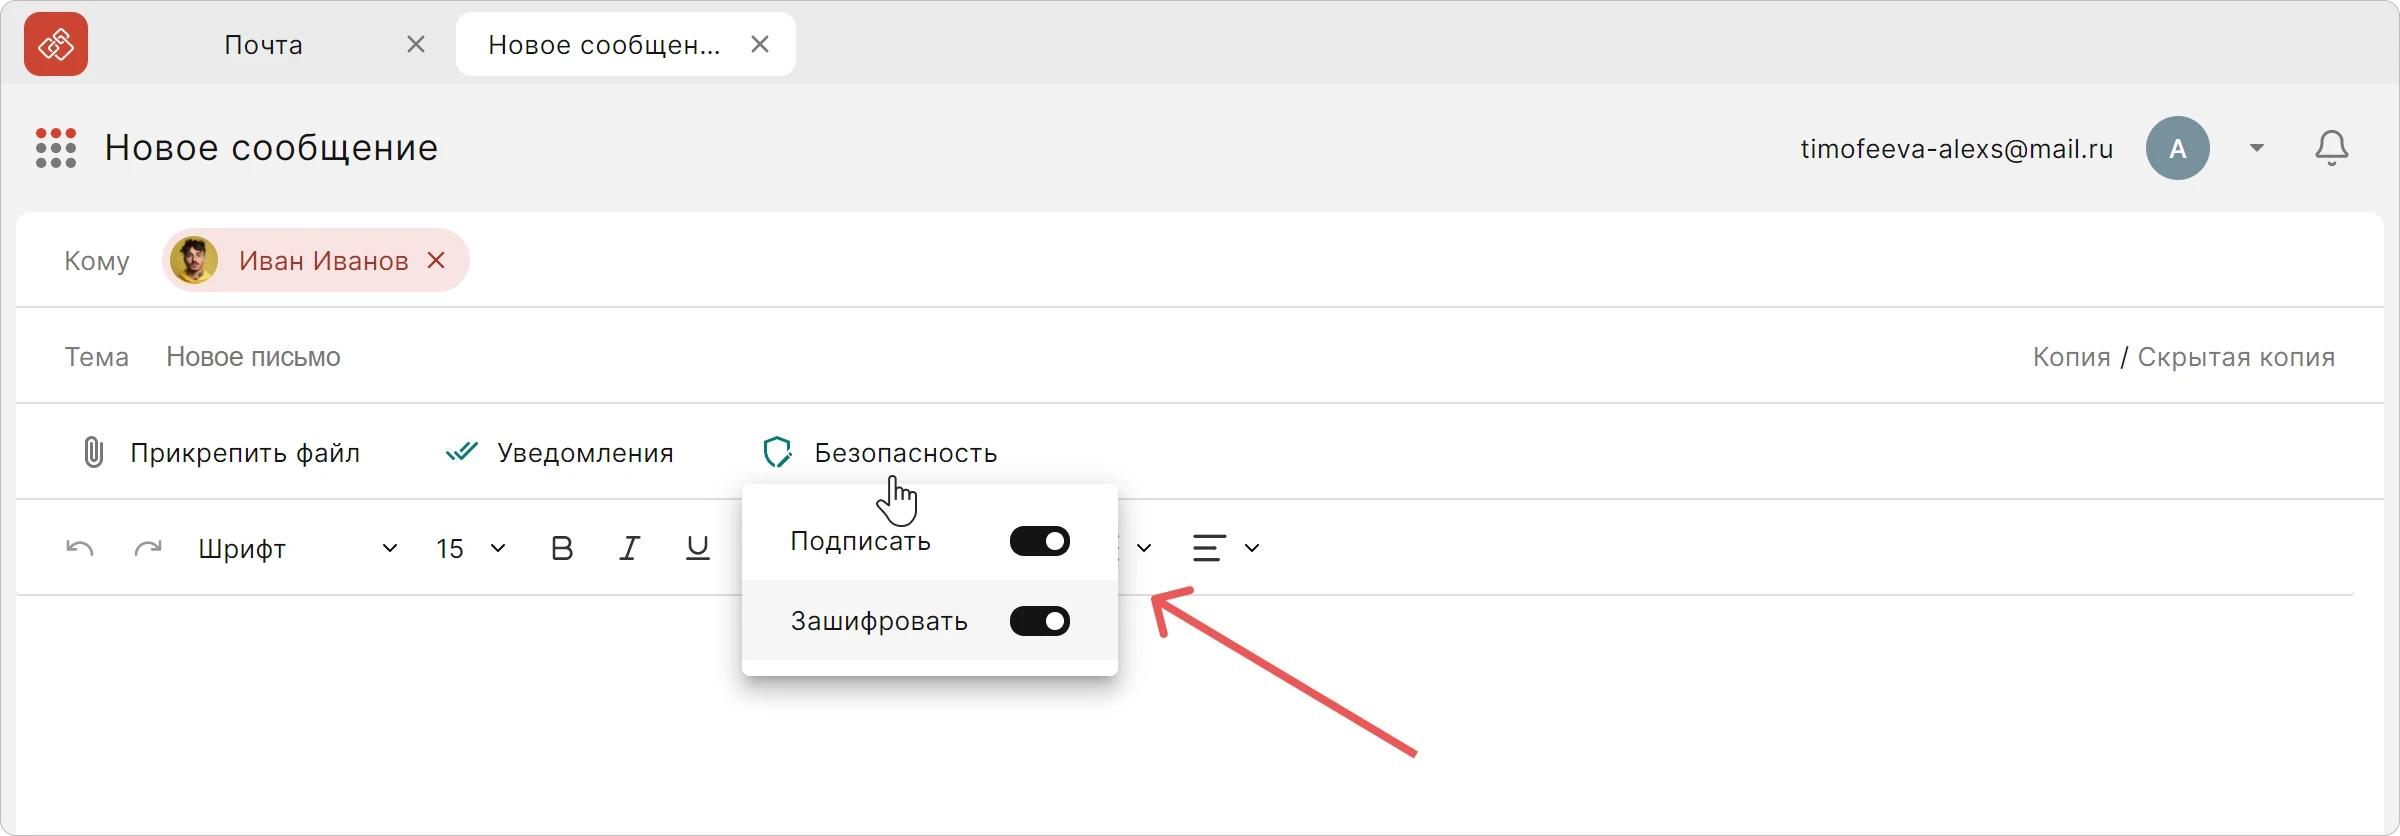Click Прикрепить файл button

[220, 452]
